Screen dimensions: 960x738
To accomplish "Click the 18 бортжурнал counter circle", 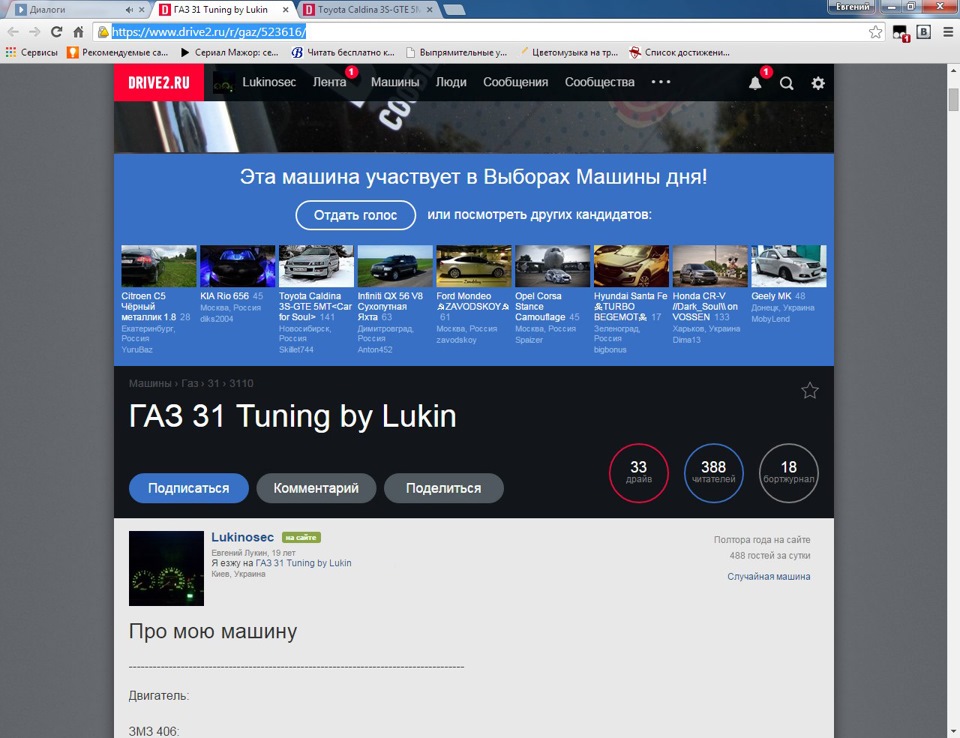I will coord(789,473).
